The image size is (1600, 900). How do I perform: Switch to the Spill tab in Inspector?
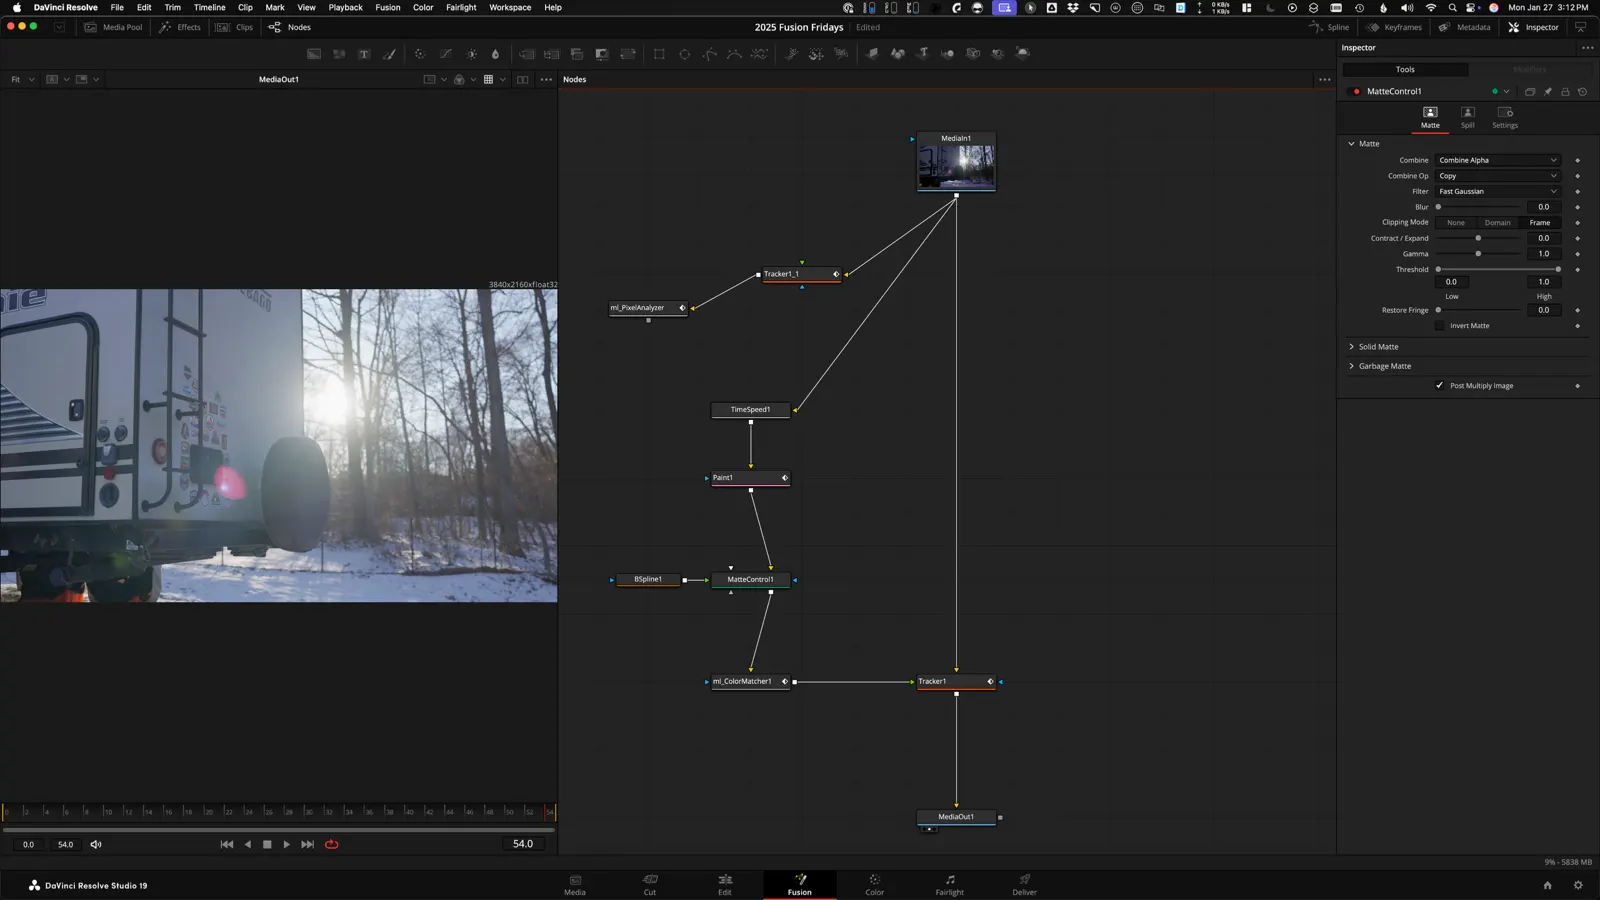(1467, 117)
